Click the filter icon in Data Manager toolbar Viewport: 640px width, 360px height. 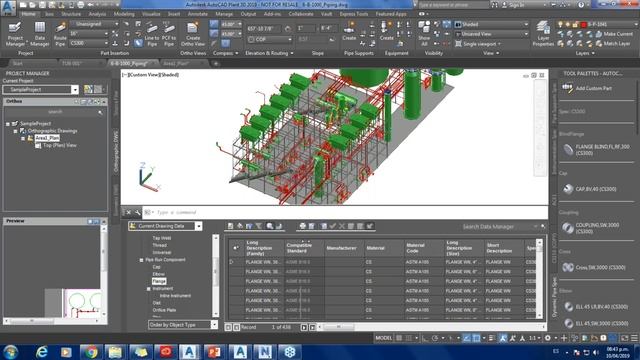tap(259, 226)
